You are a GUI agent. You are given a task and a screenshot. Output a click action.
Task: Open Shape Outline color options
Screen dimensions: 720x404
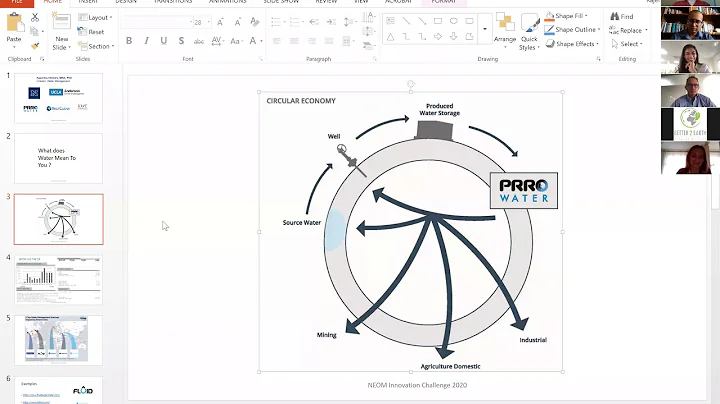click(x=572, y=29)
